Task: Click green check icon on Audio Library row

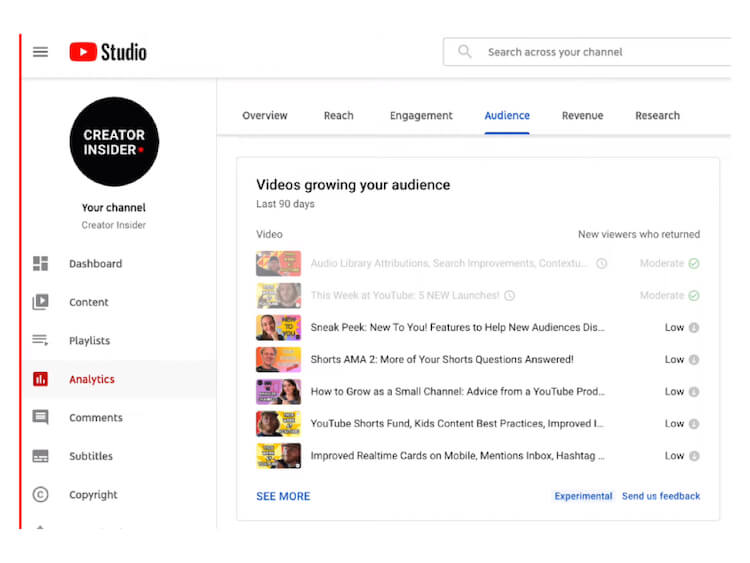Action: click(x=694, y=264)
